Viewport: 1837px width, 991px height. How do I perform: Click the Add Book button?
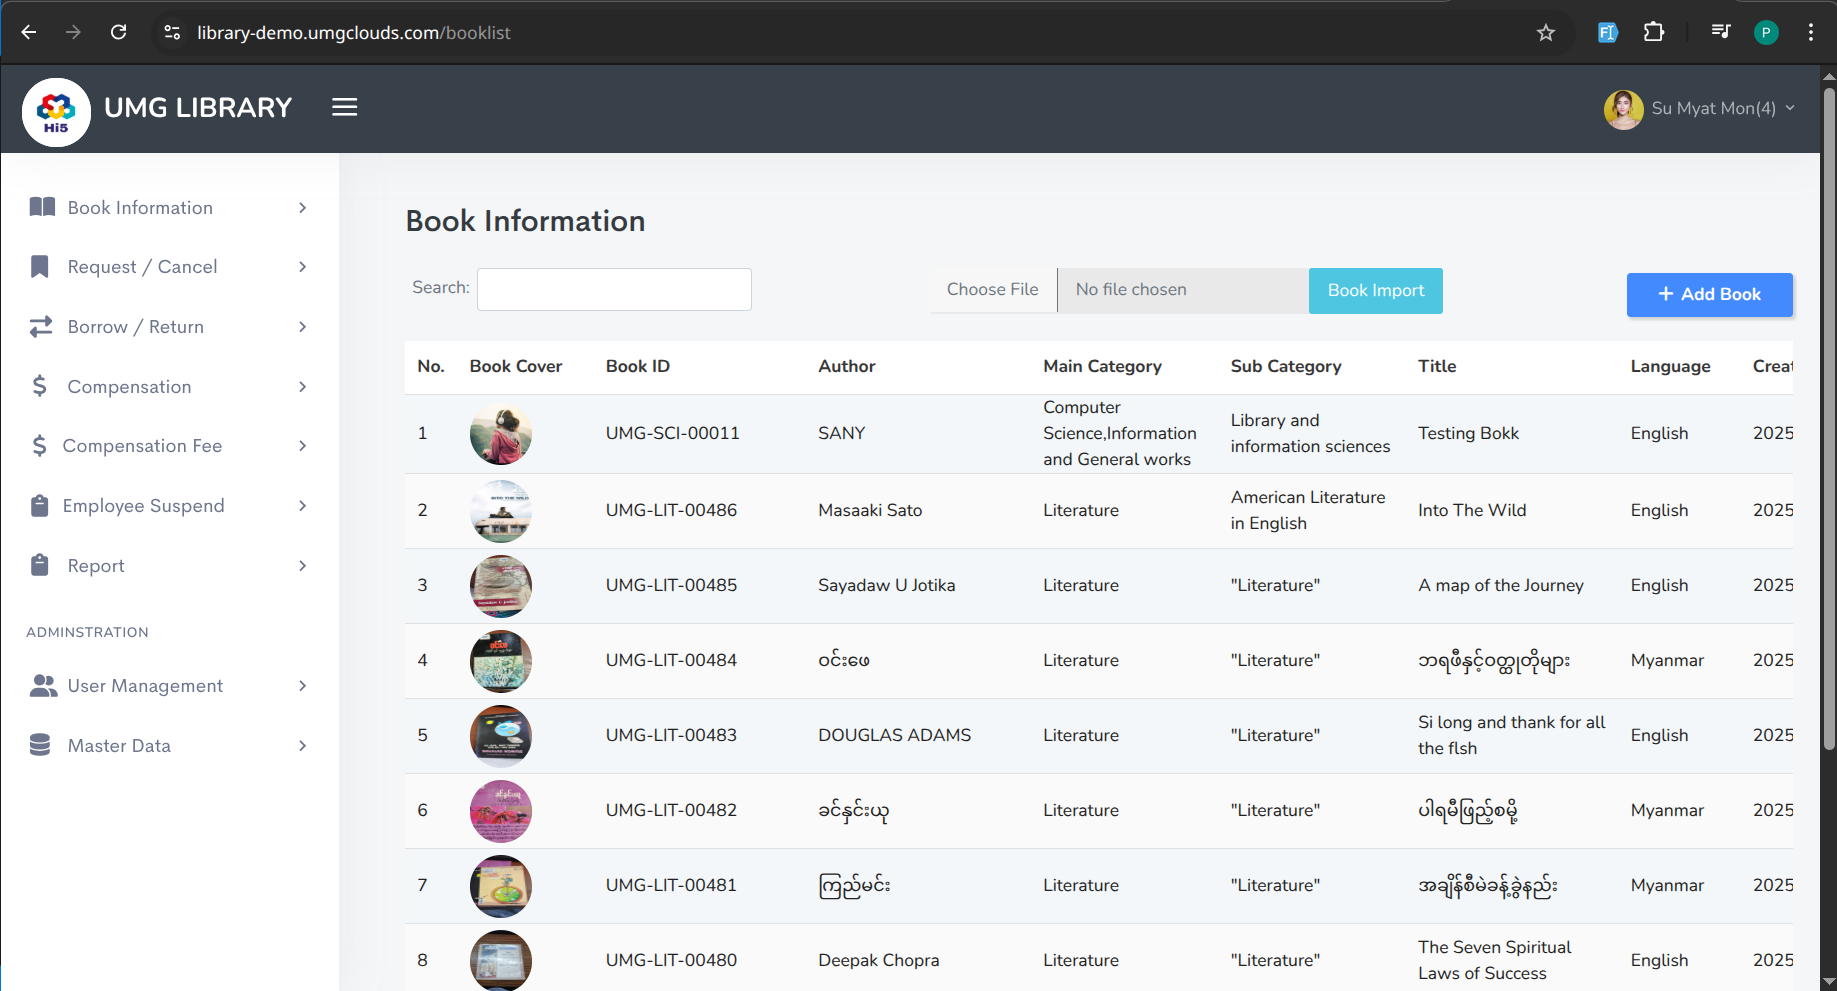(1709, 295)
